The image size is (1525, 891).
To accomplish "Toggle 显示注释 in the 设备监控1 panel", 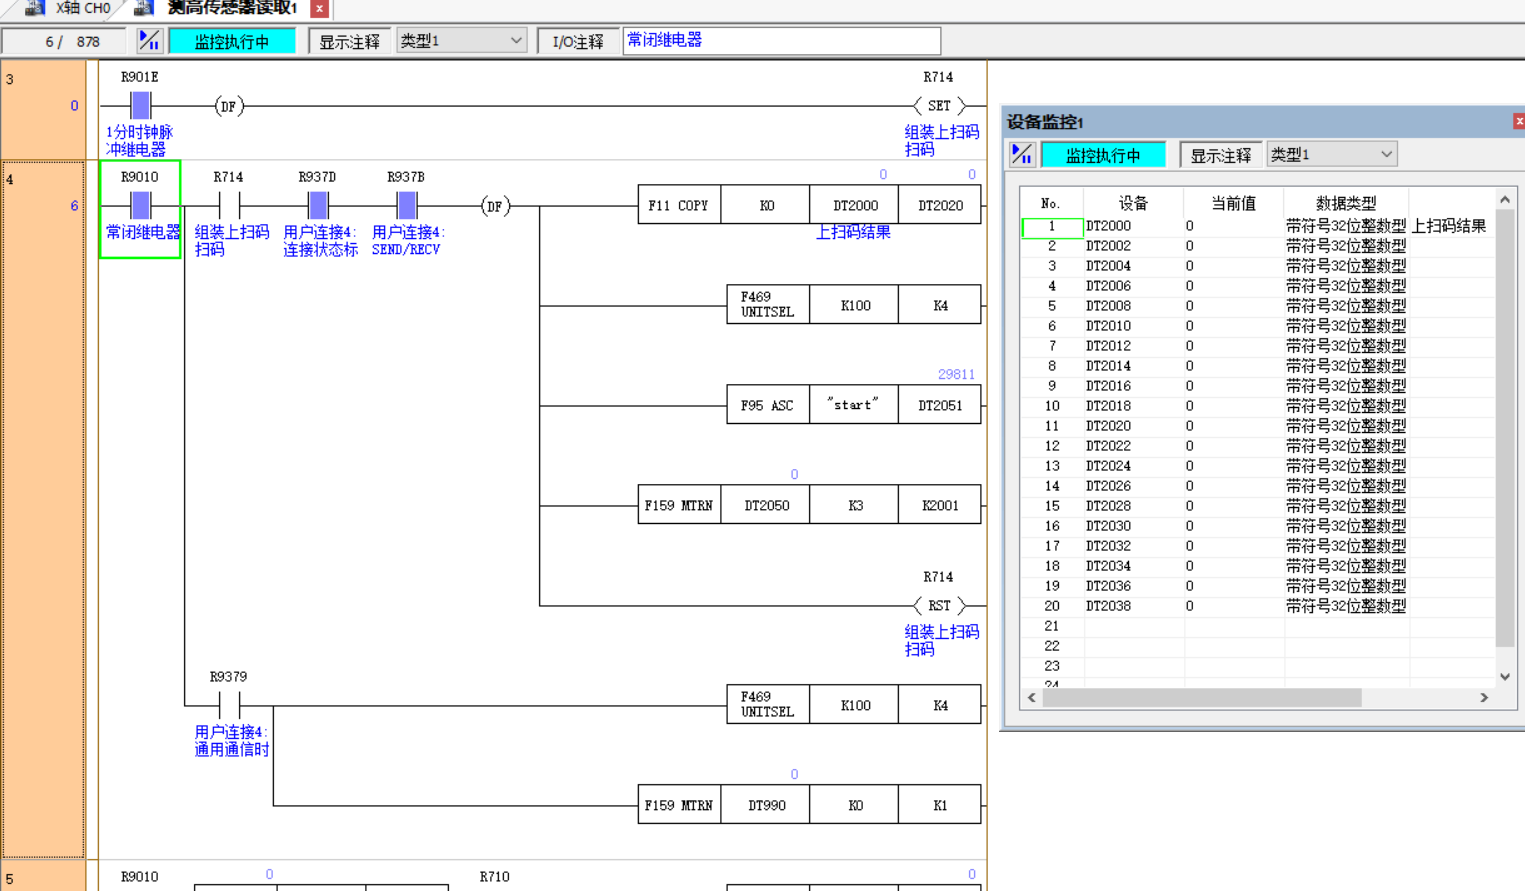I will click(x=1220, y=156).
